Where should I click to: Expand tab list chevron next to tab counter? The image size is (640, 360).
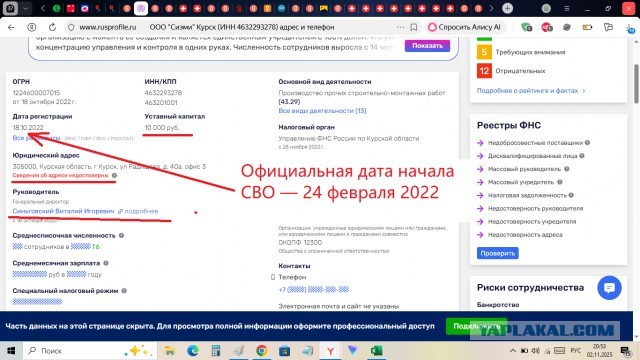(25, 8)
